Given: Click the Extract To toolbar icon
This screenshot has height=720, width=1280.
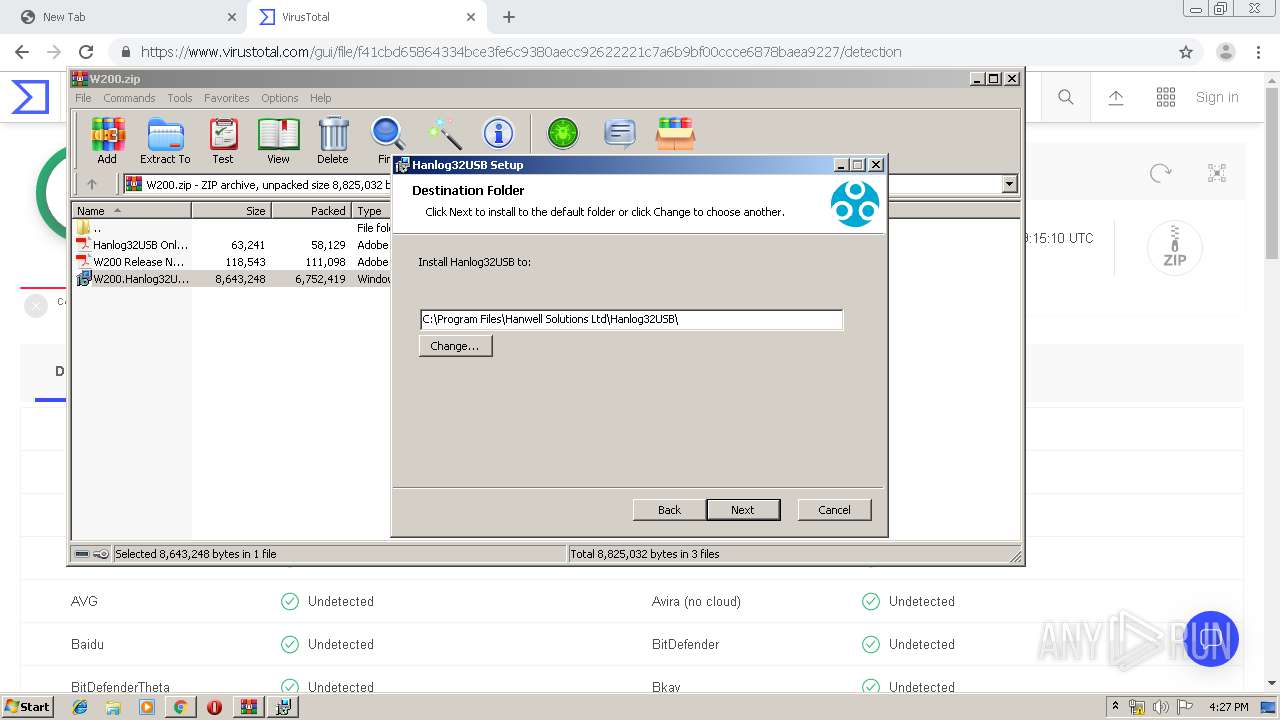Looking at the screenshot, I should pos(165,140).
